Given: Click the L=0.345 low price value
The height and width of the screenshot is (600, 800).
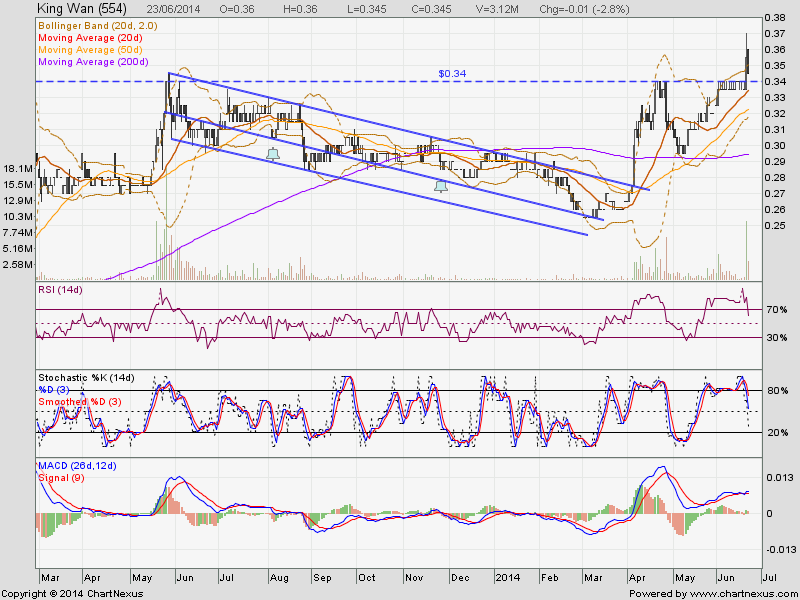Looking at the screenshot, I should click(x=366, y=9).
